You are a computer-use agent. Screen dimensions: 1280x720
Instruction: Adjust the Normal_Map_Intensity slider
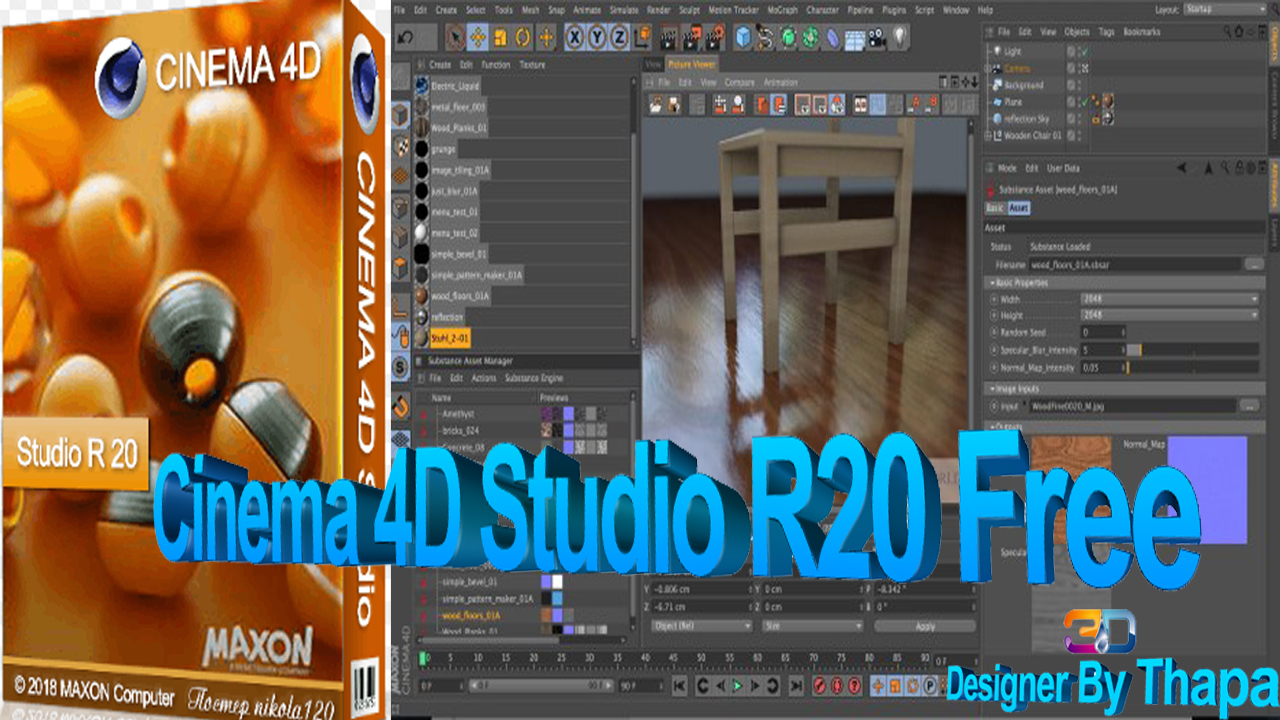[x=1193, y=368]
